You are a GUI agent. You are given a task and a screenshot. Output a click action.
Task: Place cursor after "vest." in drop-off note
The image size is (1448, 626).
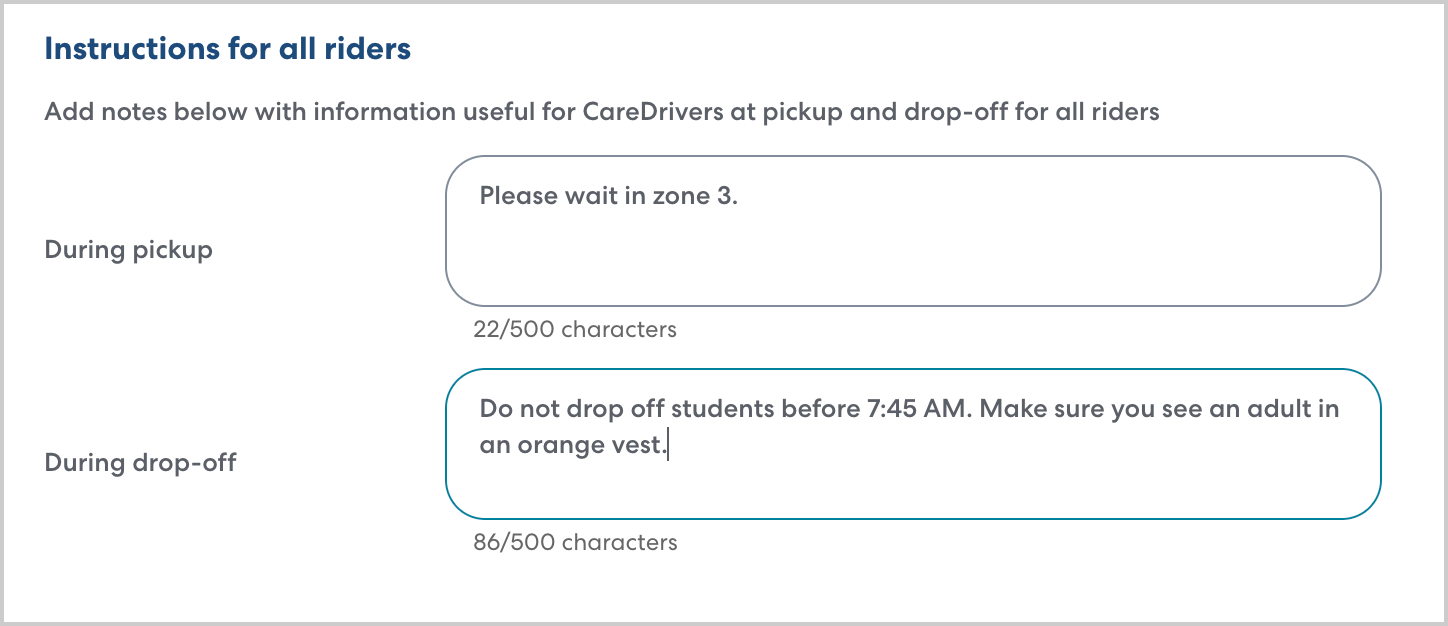coord(668,446)
